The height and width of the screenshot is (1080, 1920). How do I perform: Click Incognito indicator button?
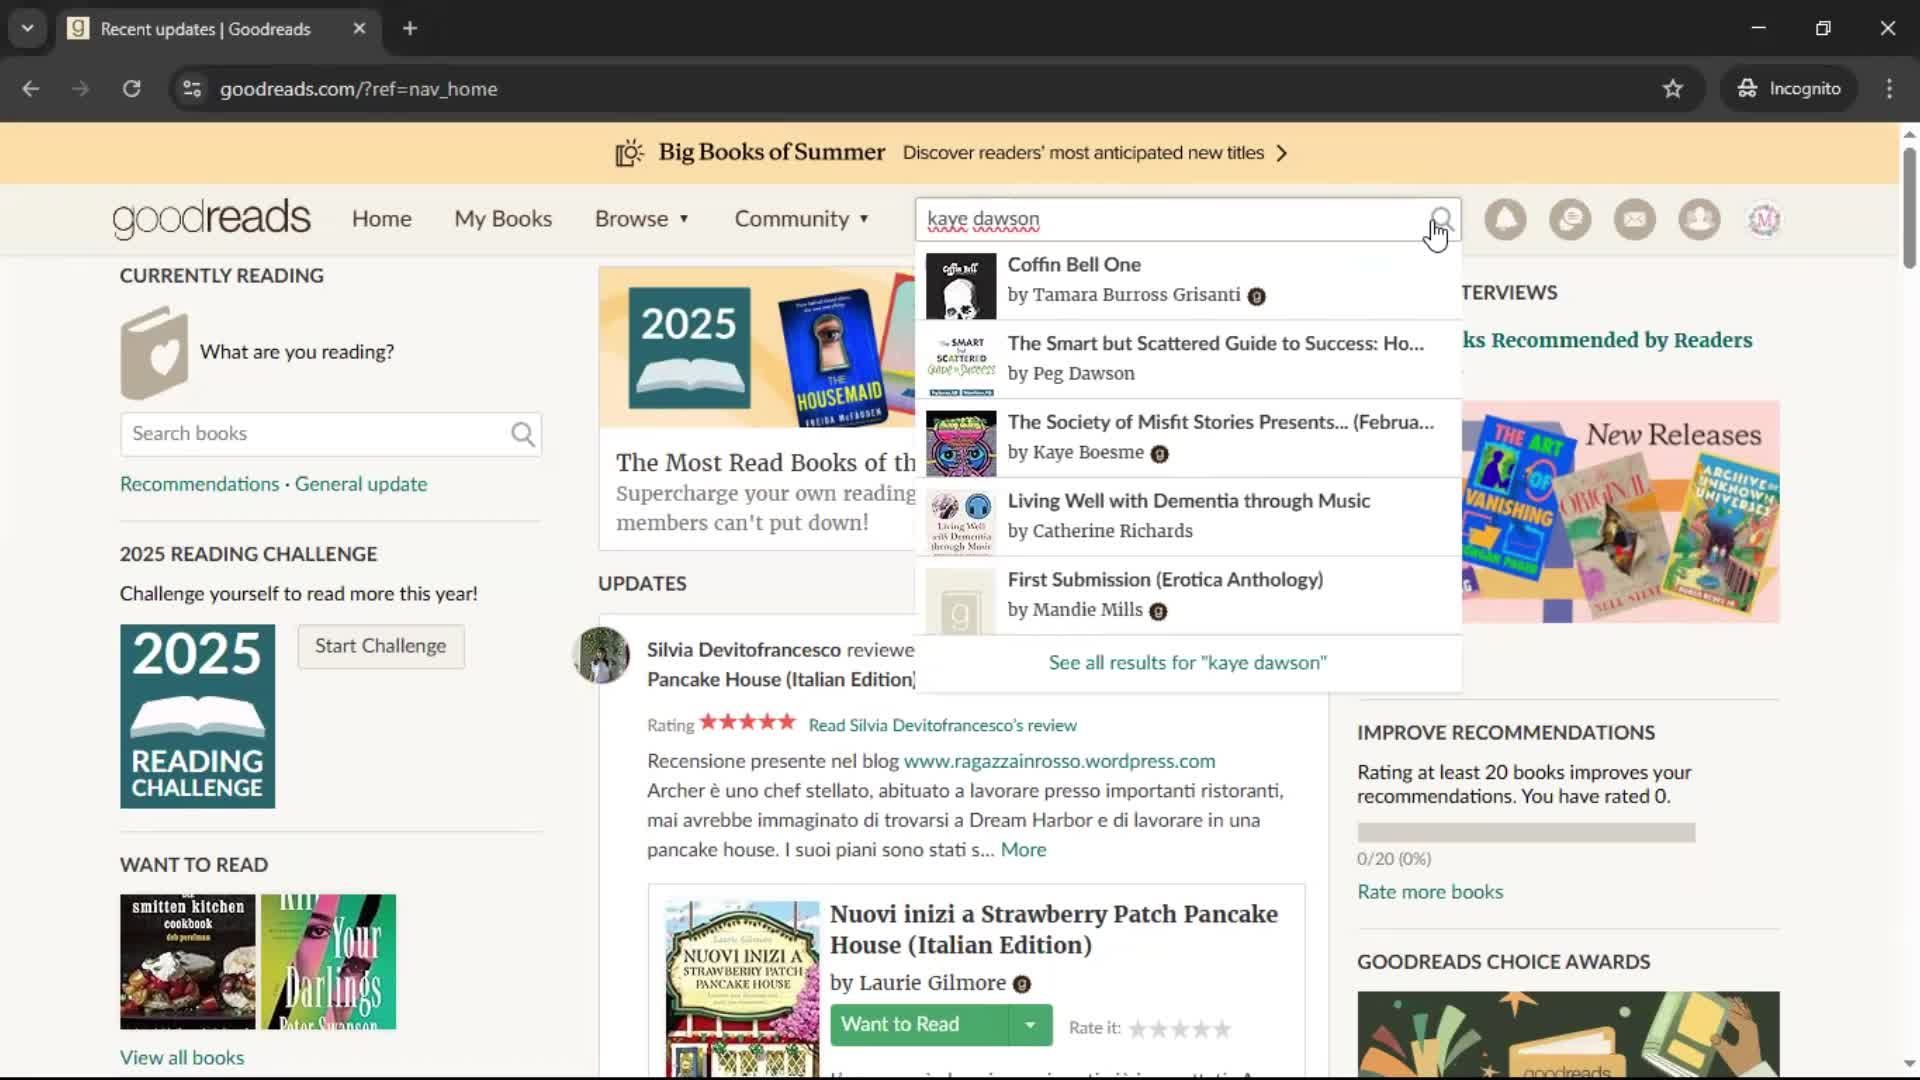coord(1790,89)
